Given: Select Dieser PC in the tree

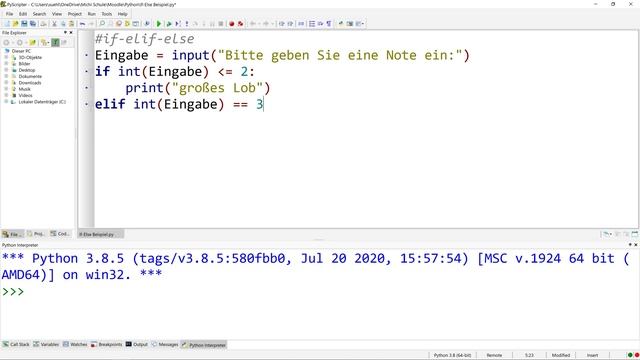Looking at the screenshot, I should tap(21, 51).
